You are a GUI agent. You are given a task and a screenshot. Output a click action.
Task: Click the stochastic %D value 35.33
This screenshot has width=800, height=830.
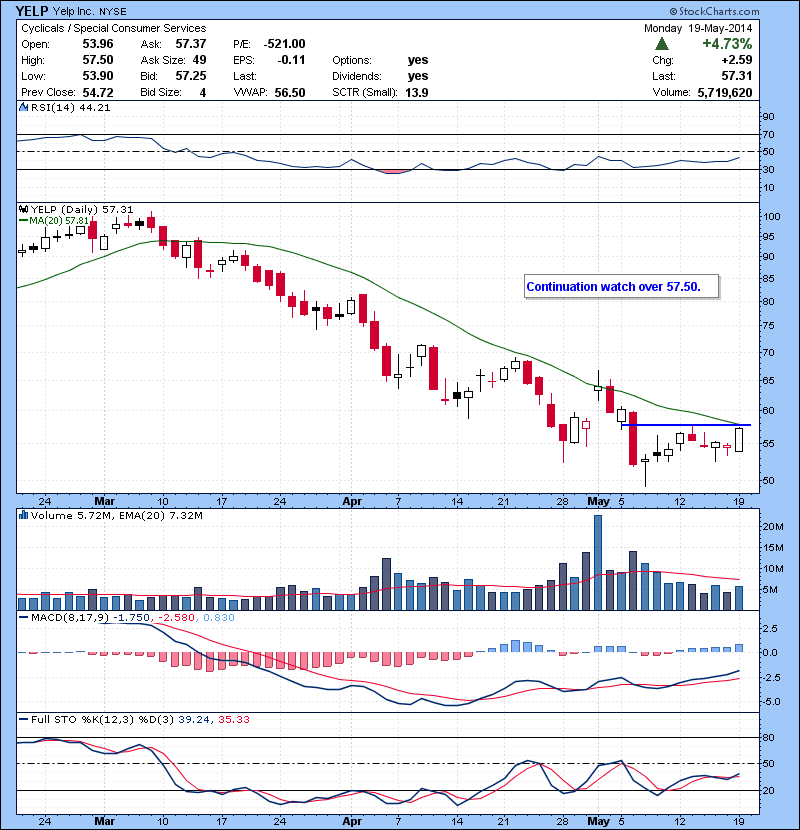(x=233, y=719)
